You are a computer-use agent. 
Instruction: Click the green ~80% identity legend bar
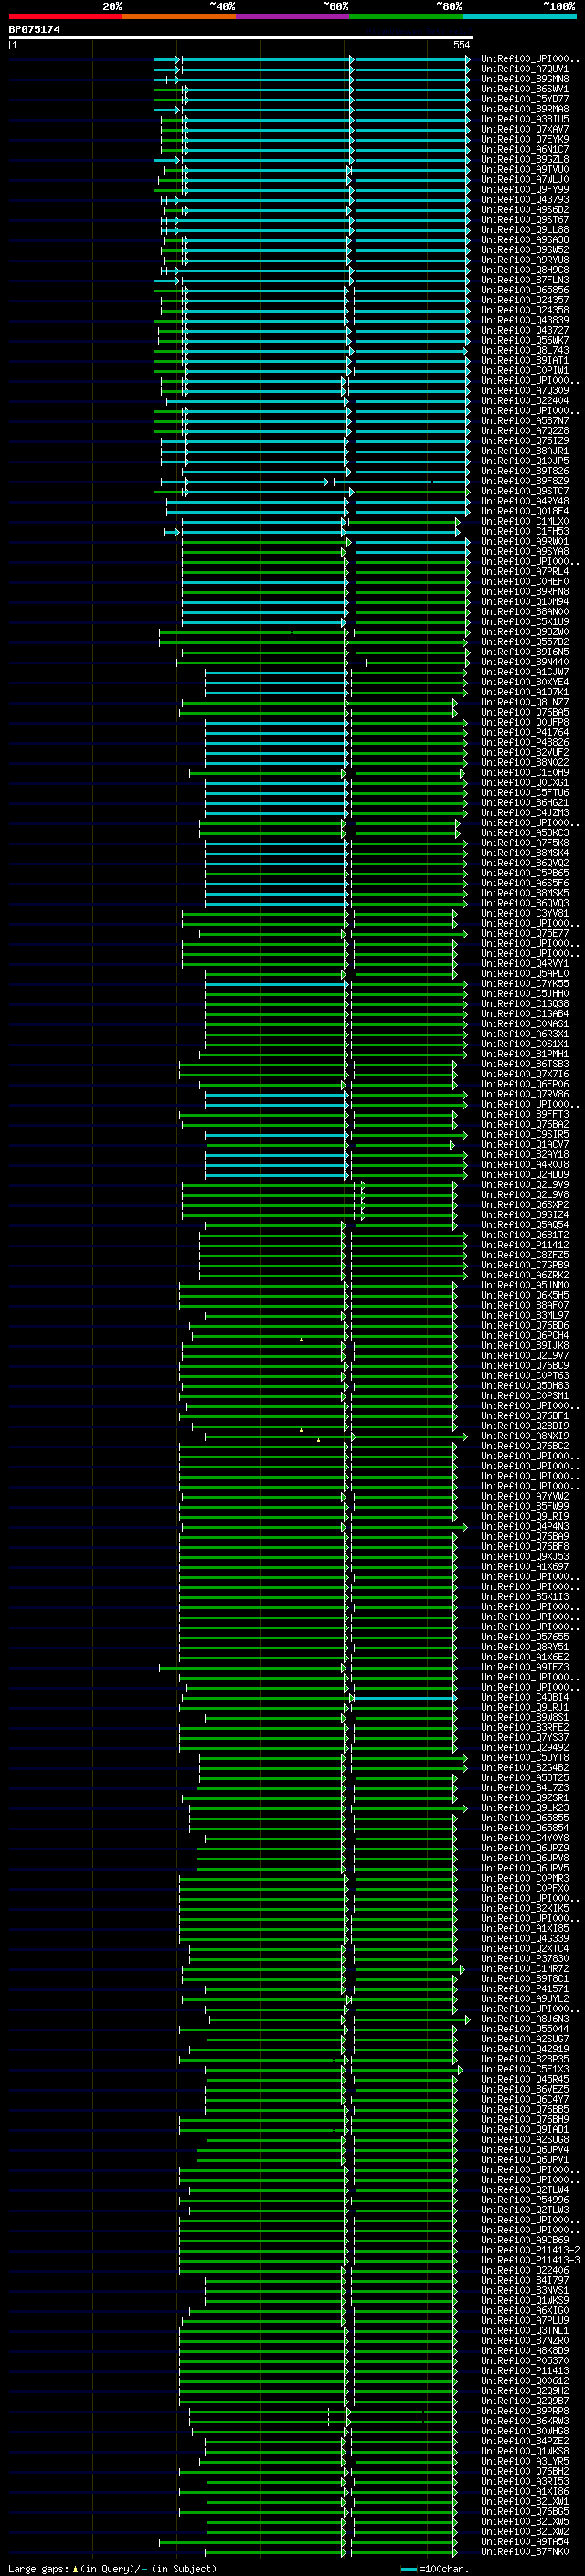click(x=406, y=16)
